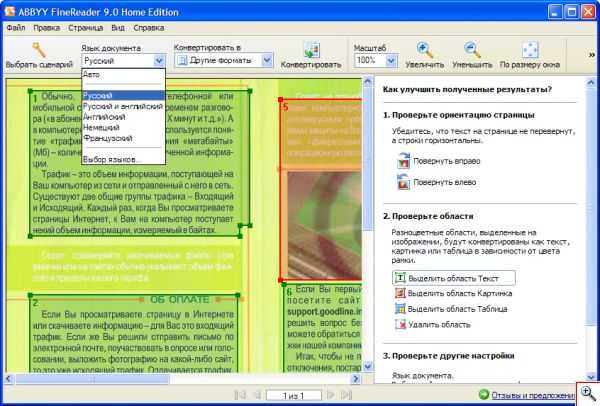Select text region number 6 on page
Image resolution: width=600 pixels, height=406 pixels.
[323, 329]
